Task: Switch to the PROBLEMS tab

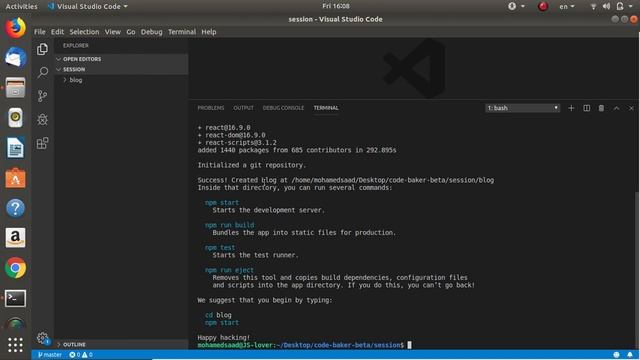Action: [211, 108]
